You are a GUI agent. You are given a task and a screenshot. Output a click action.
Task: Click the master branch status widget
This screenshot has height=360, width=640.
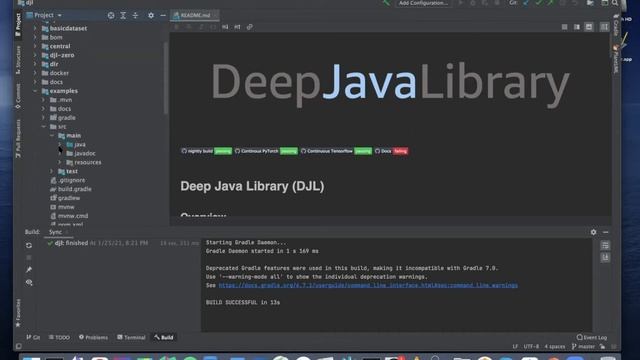click(x=583, y=347)
